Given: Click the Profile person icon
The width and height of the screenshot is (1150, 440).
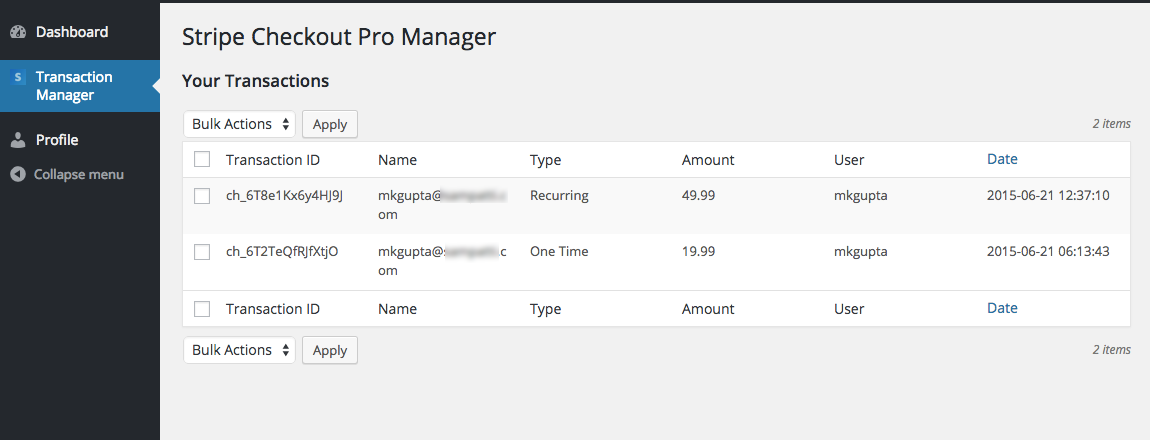Looking at the screenshot, I should click(18, 140).
